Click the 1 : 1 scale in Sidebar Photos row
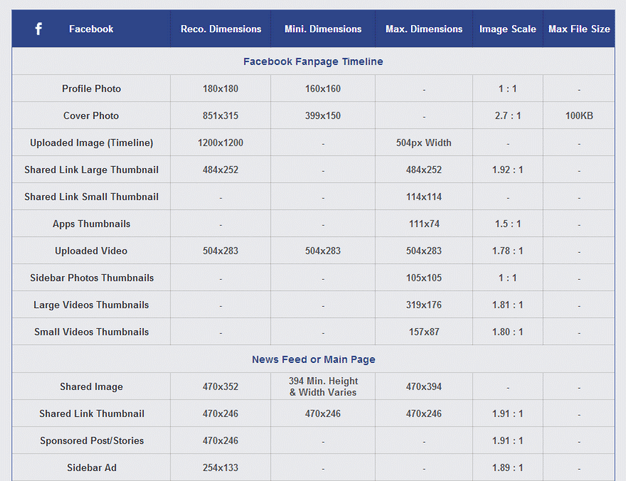 (x=507, y=278)
